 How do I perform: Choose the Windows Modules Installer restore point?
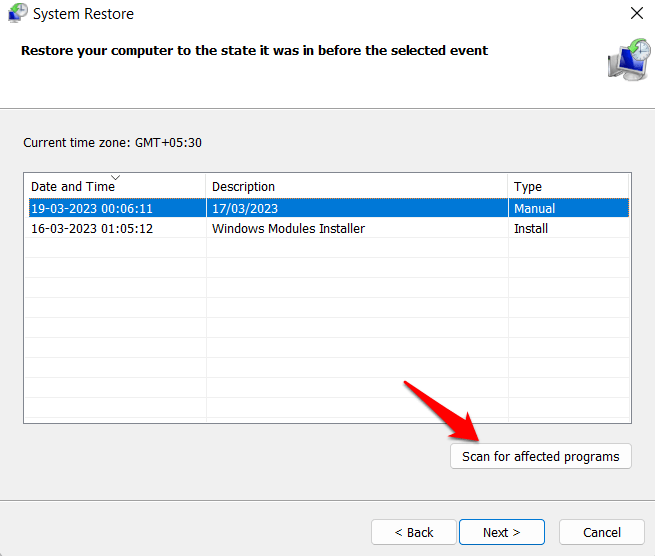coord(288,229)
